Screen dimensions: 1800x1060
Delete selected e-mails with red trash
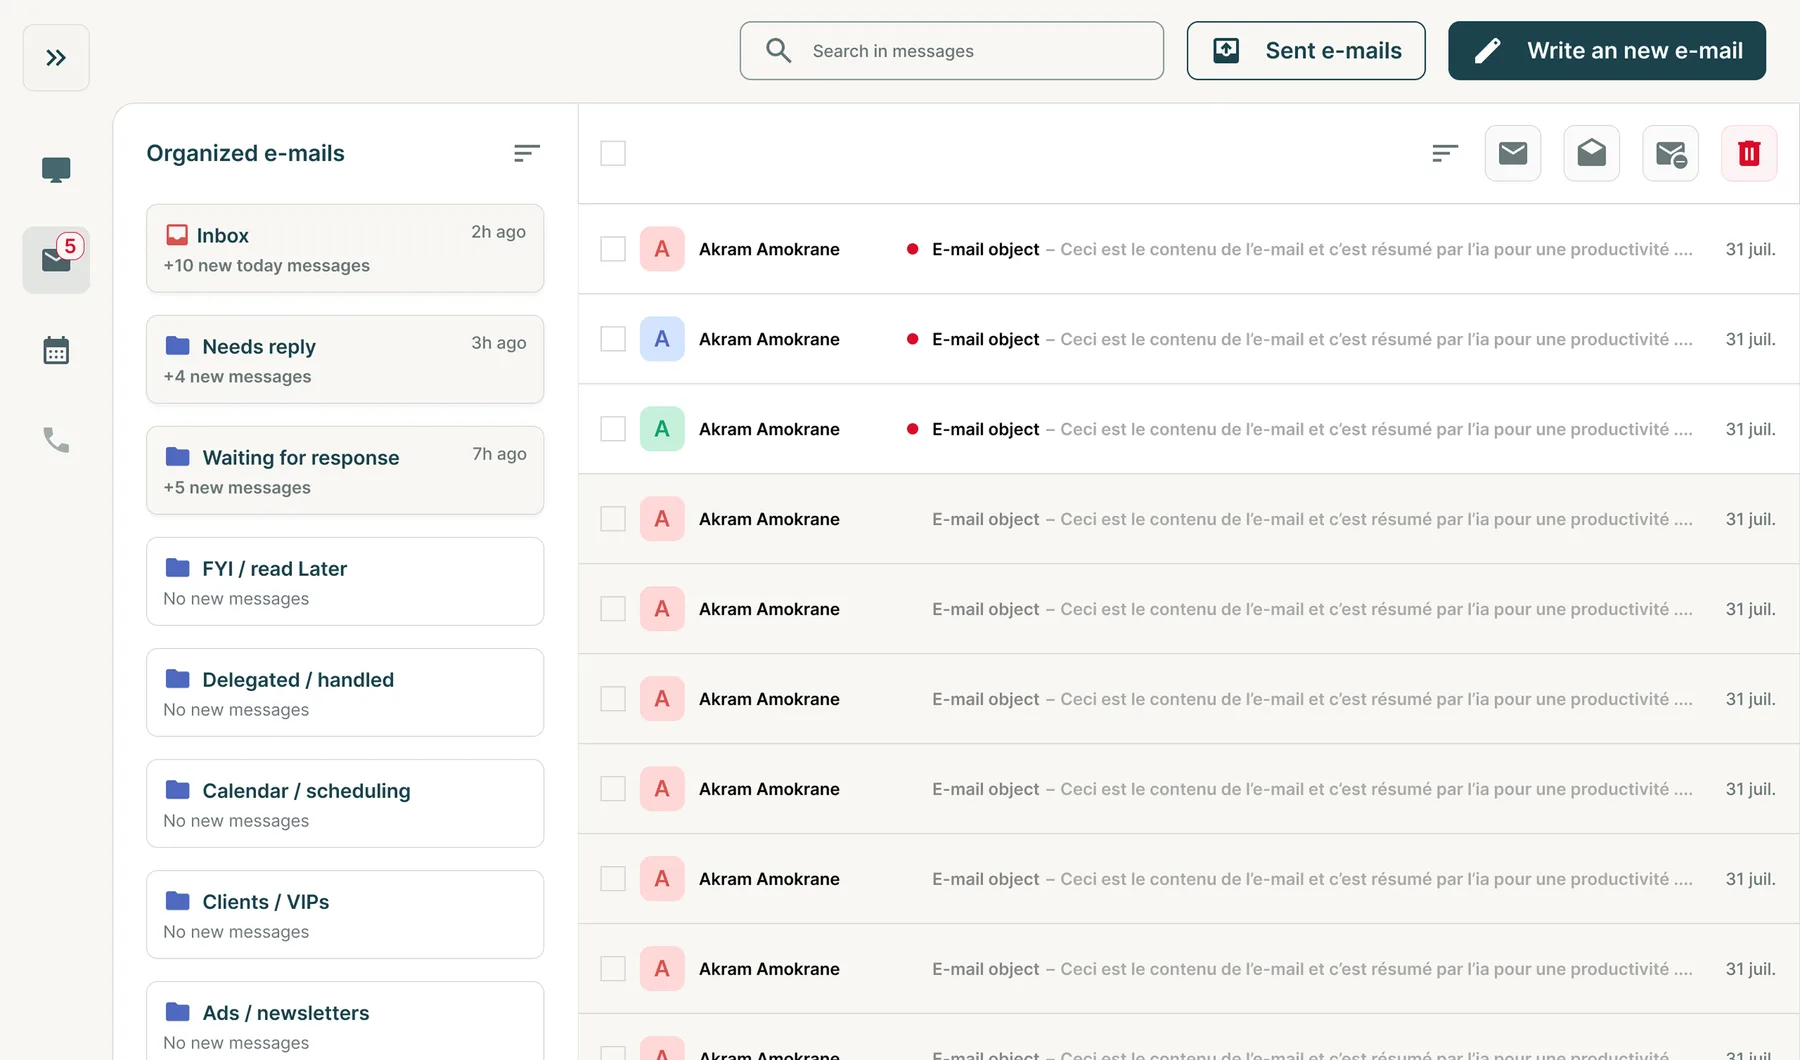(x=1749, y=153)
